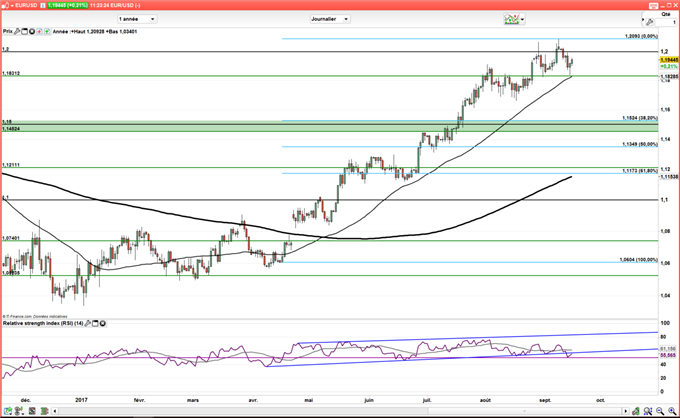Click the info icon next to EURUSD
This screenshot has width=680, height=418.
tap(42, 5)
